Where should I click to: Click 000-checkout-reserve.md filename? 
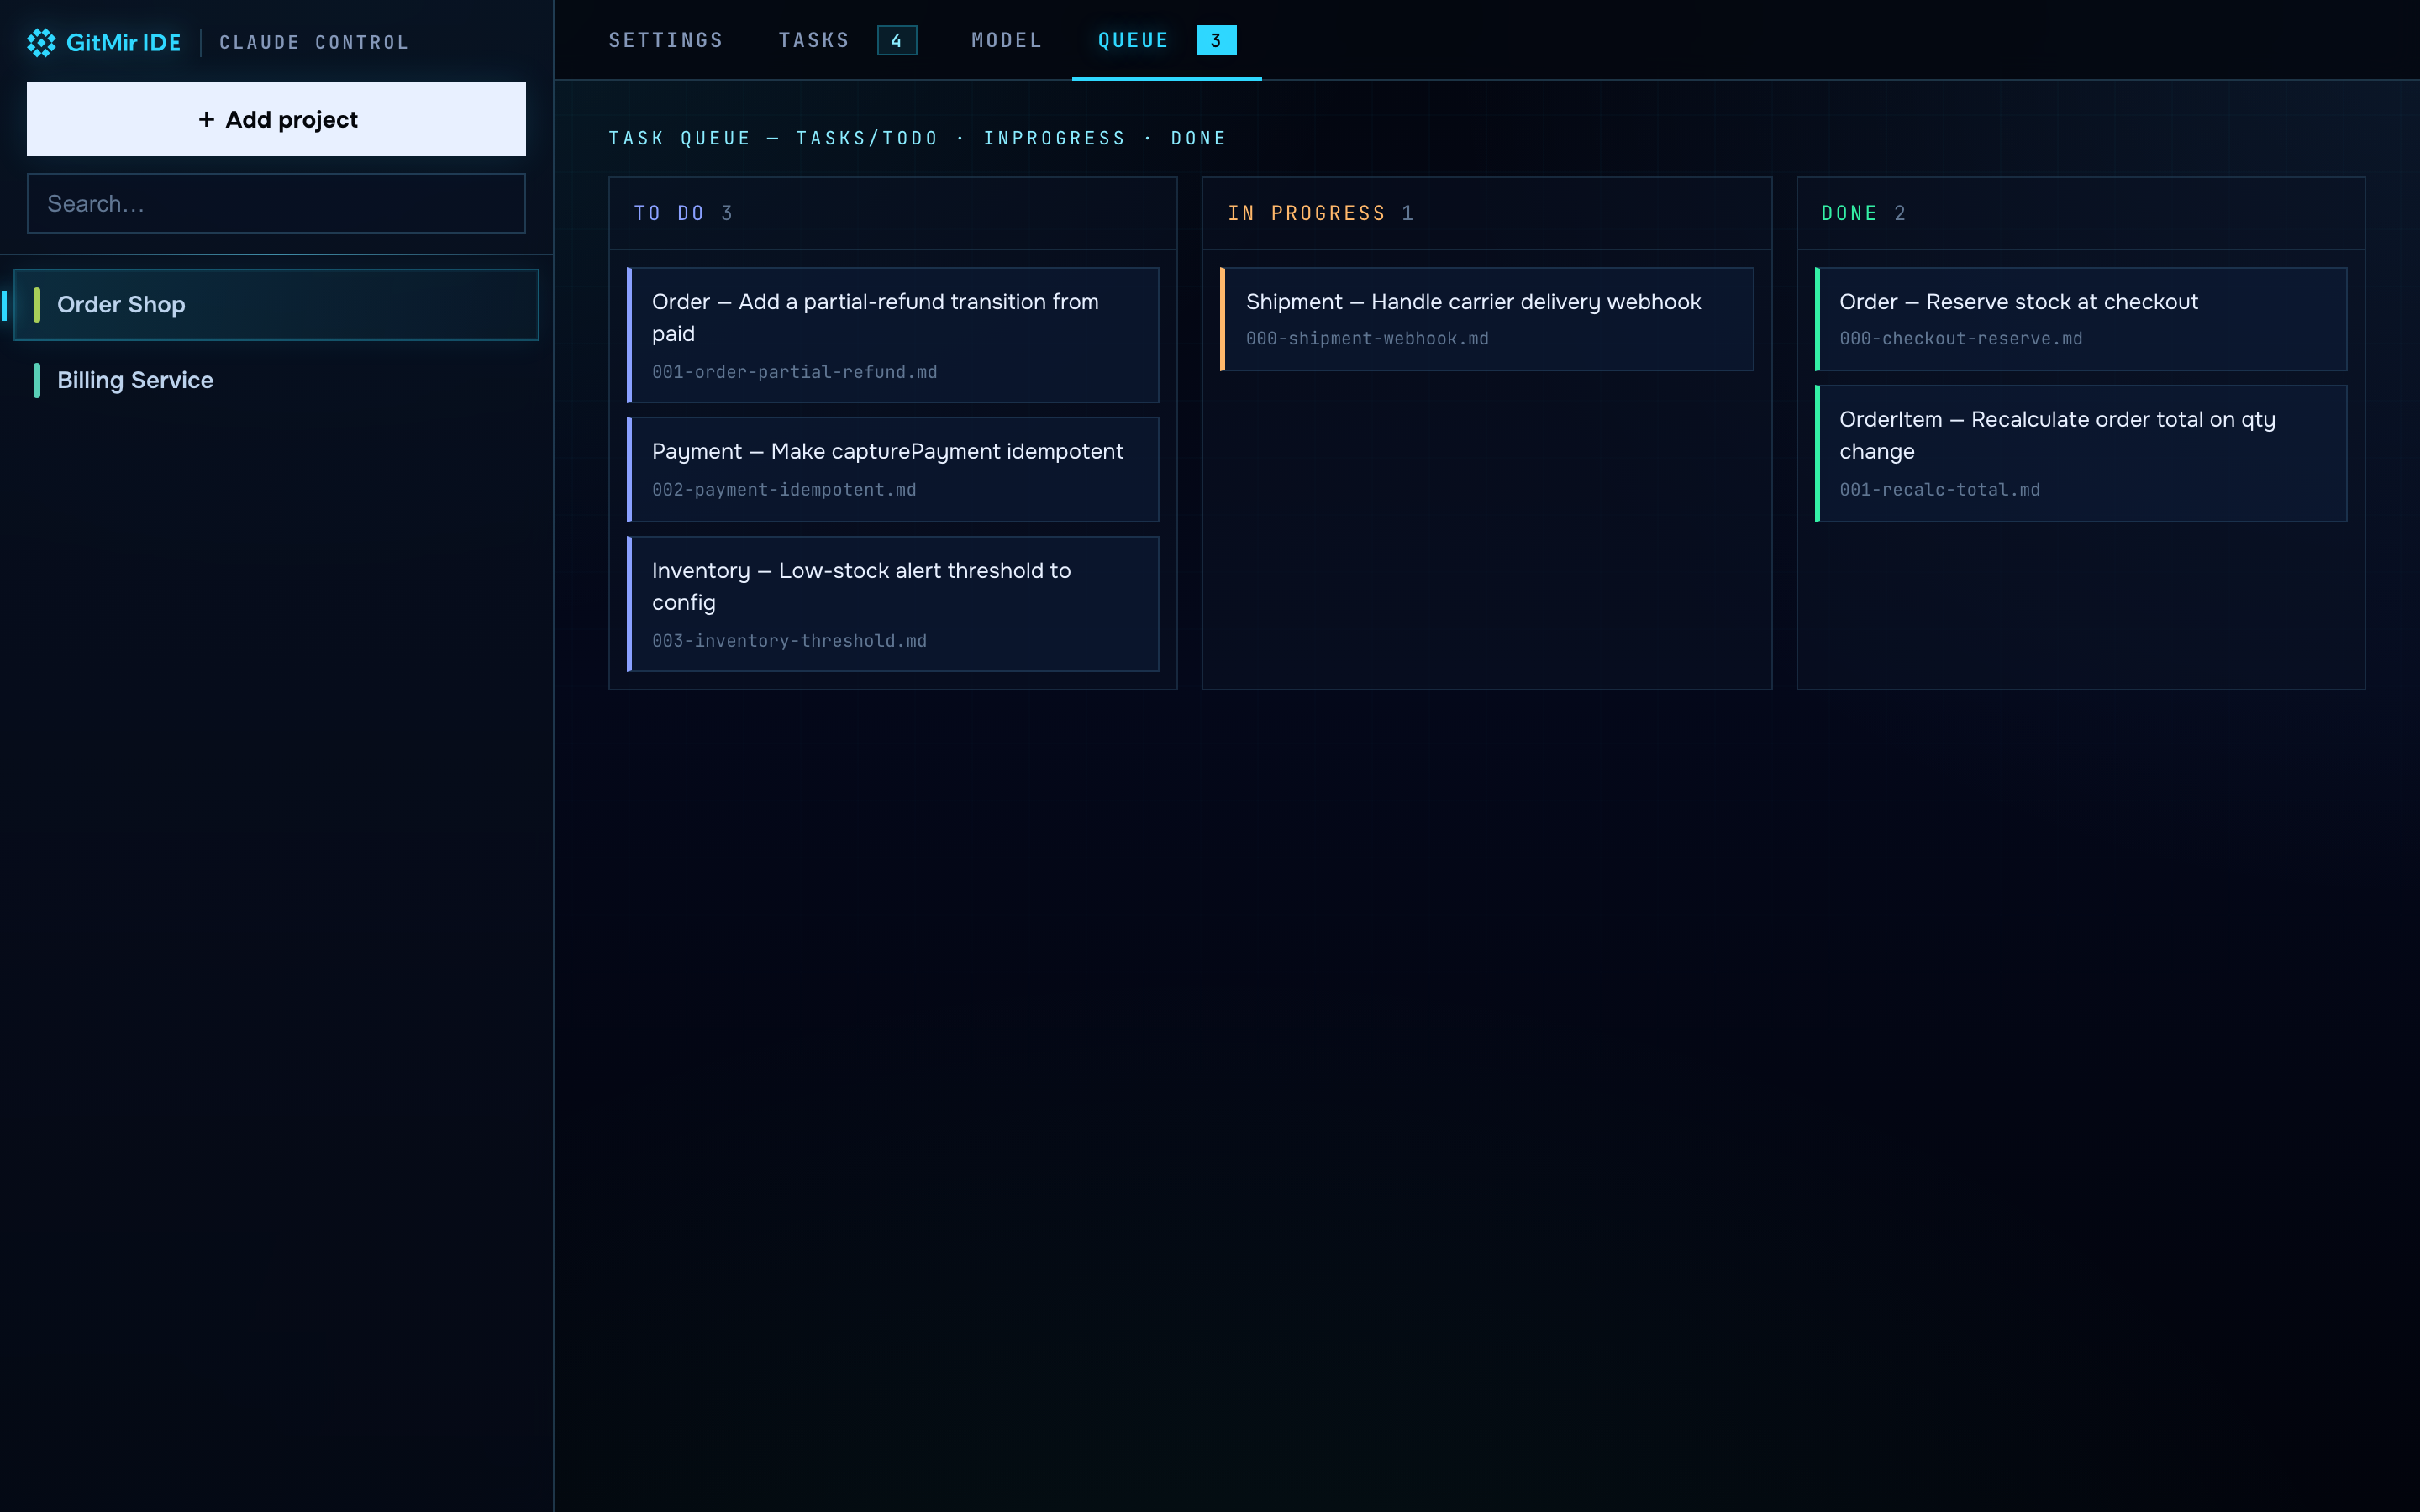click(1960, 339)
